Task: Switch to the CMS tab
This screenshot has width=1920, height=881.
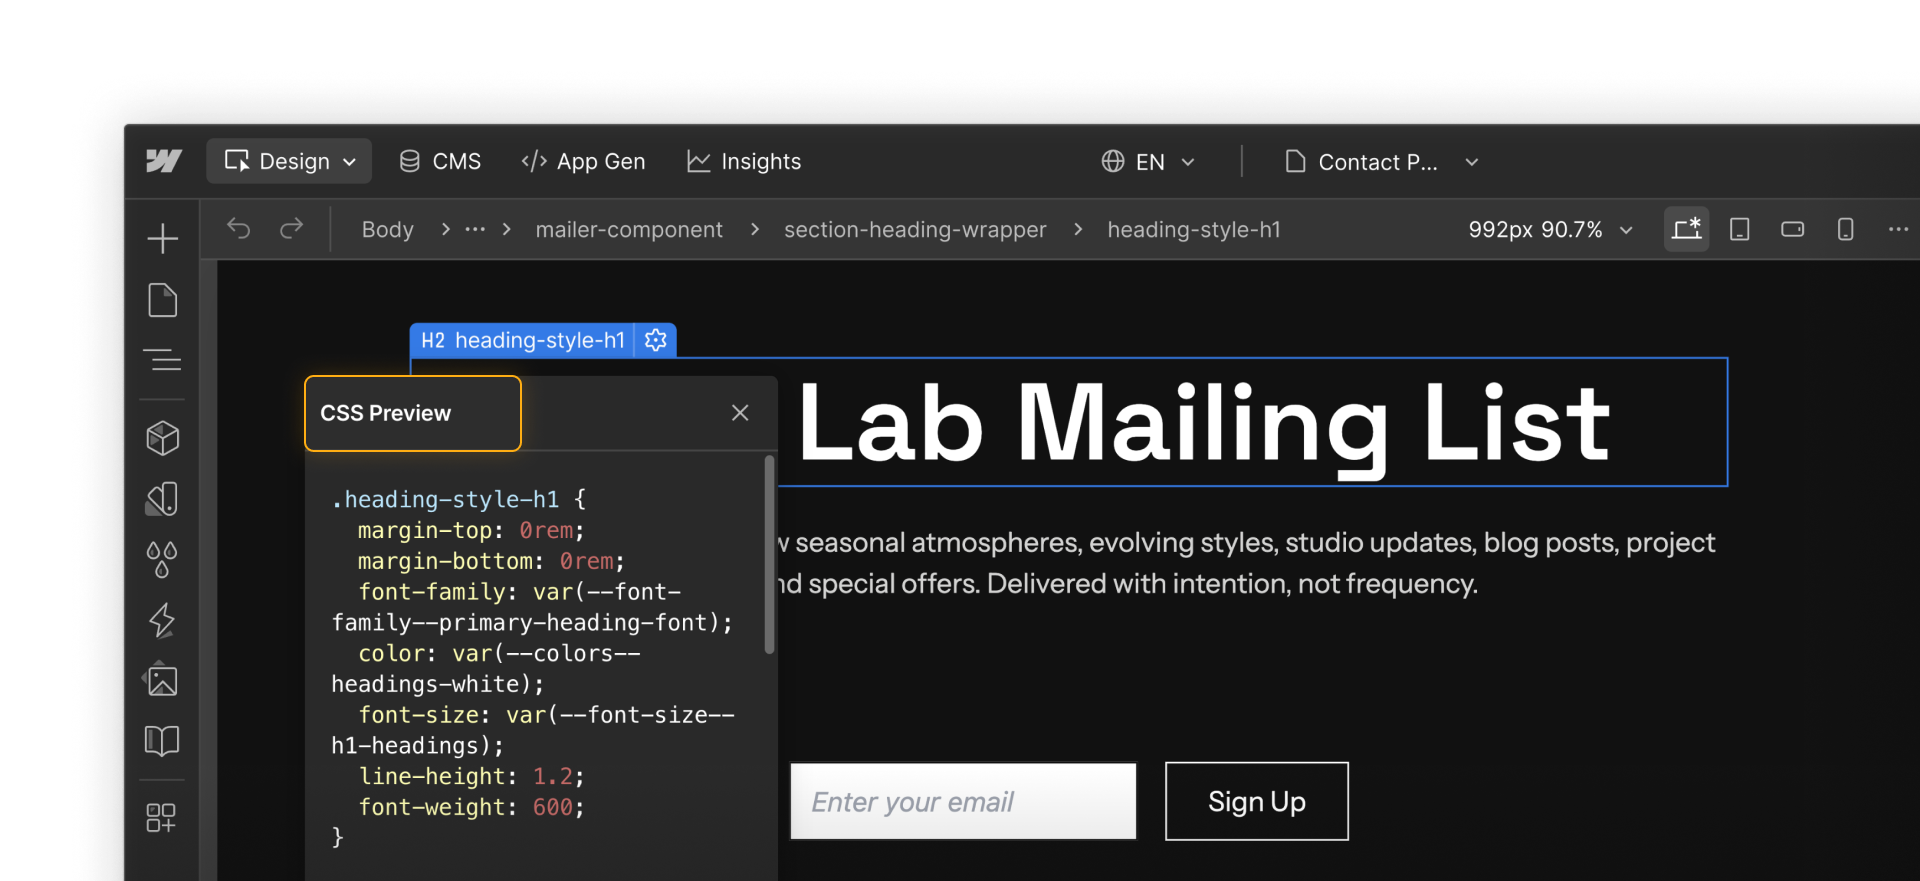Action: (440, 161)
